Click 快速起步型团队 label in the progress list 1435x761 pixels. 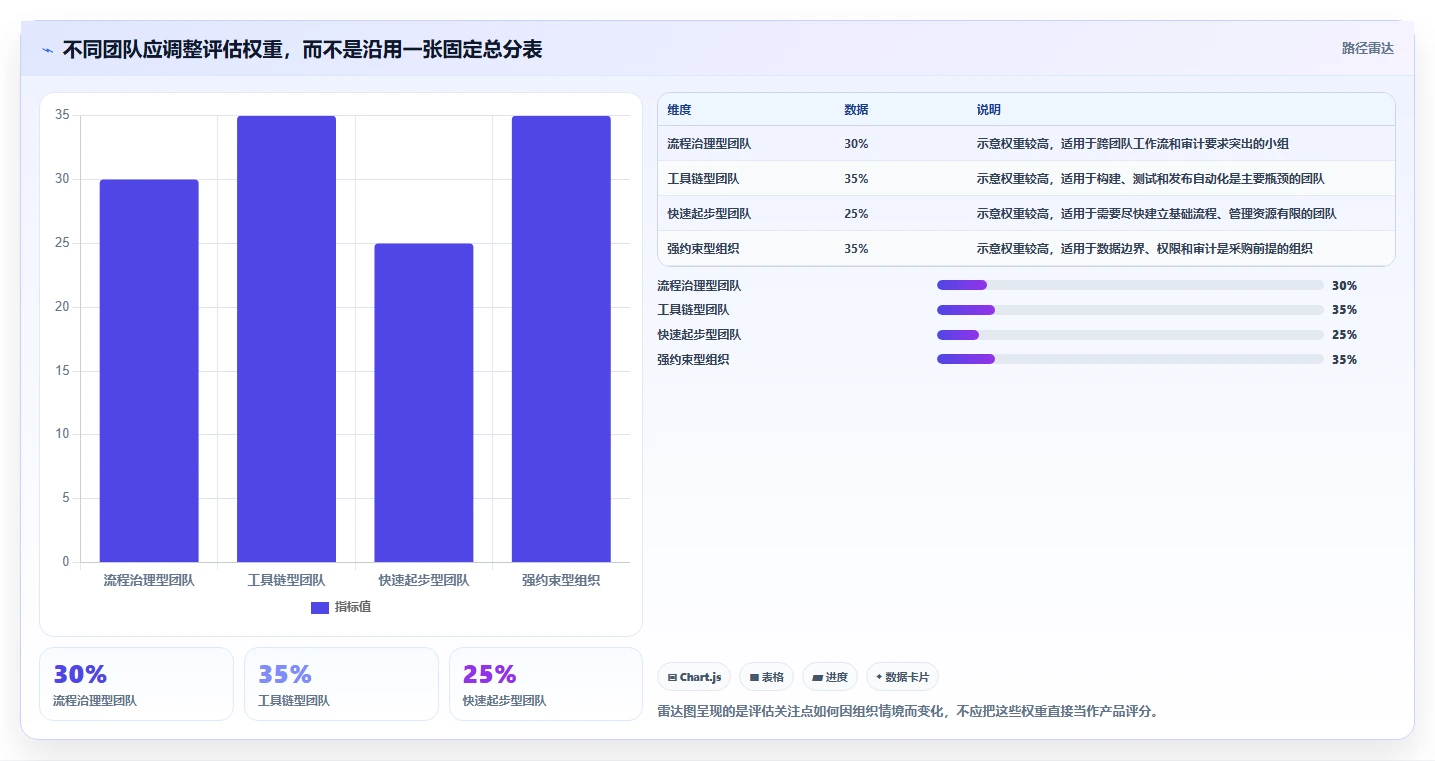coord(699,335)
